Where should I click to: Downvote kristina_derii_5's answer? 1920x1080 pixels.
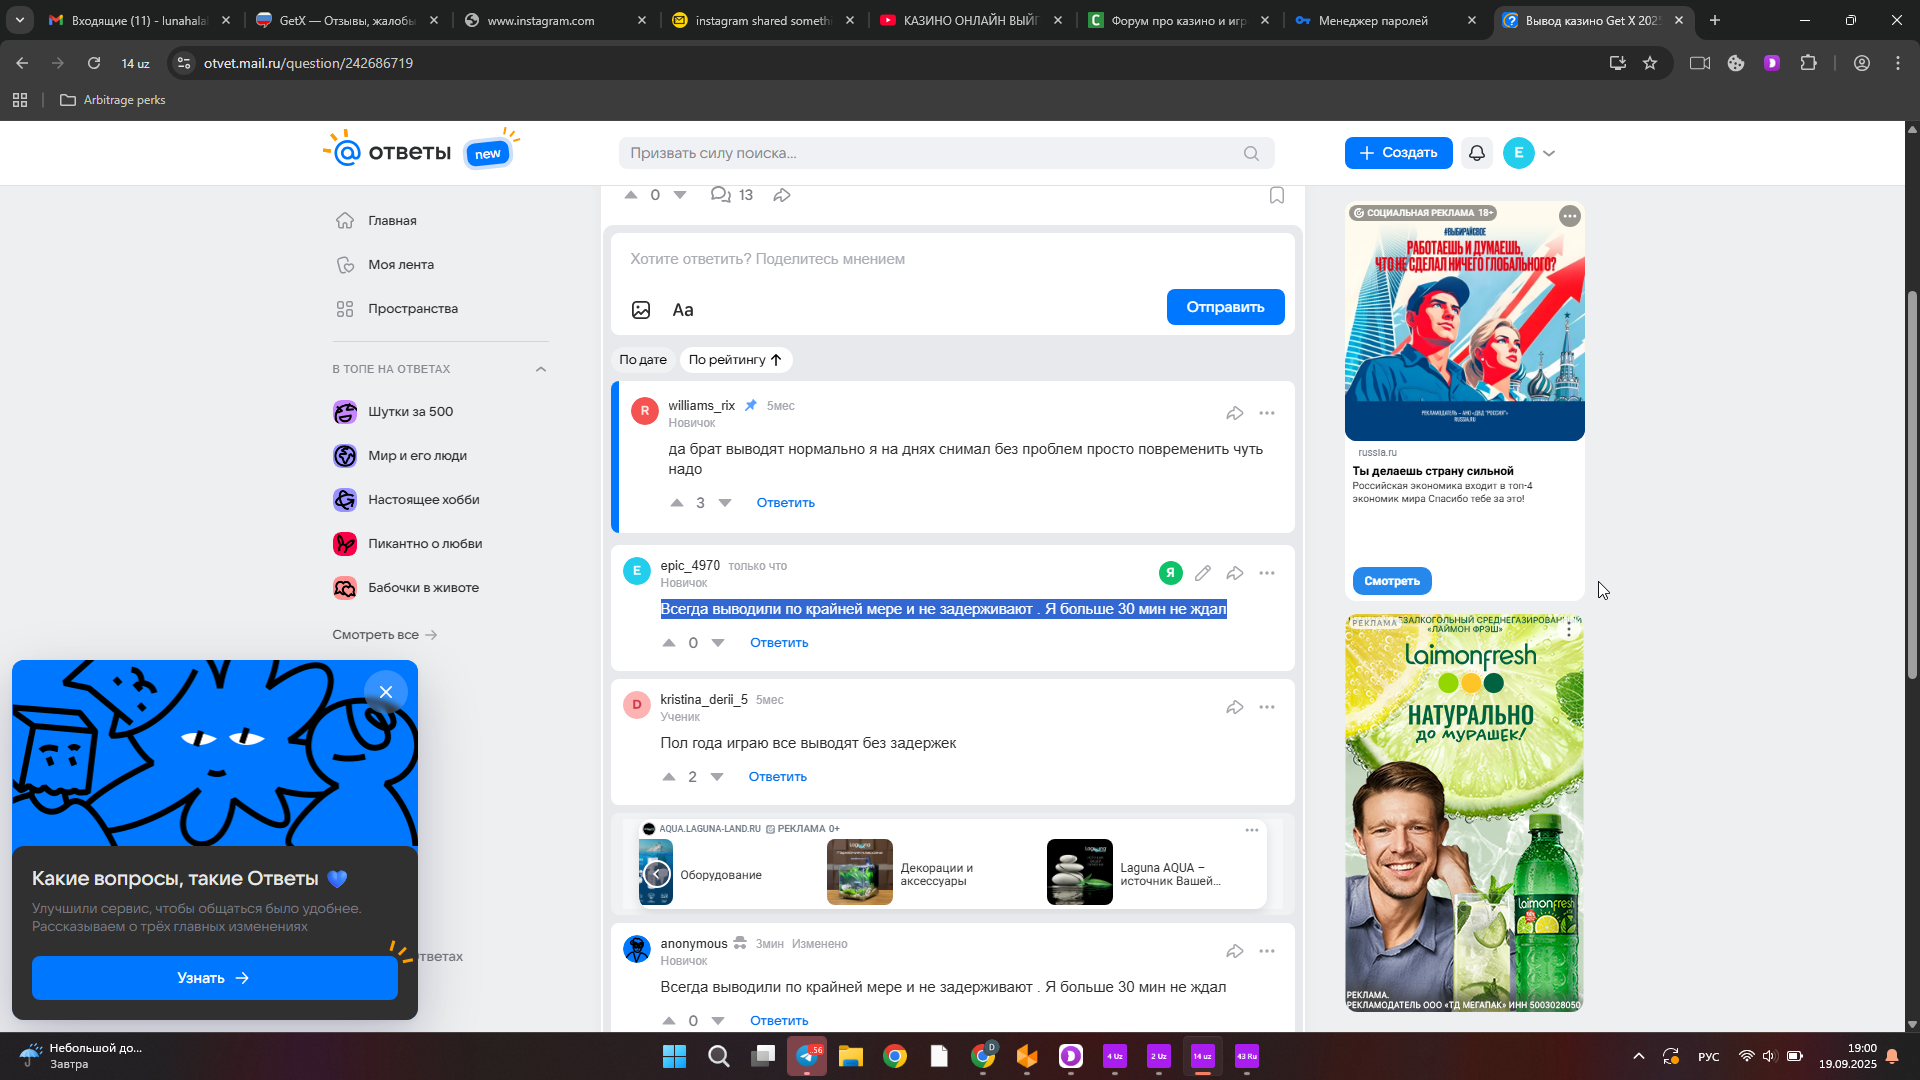(x=717, y=777)
